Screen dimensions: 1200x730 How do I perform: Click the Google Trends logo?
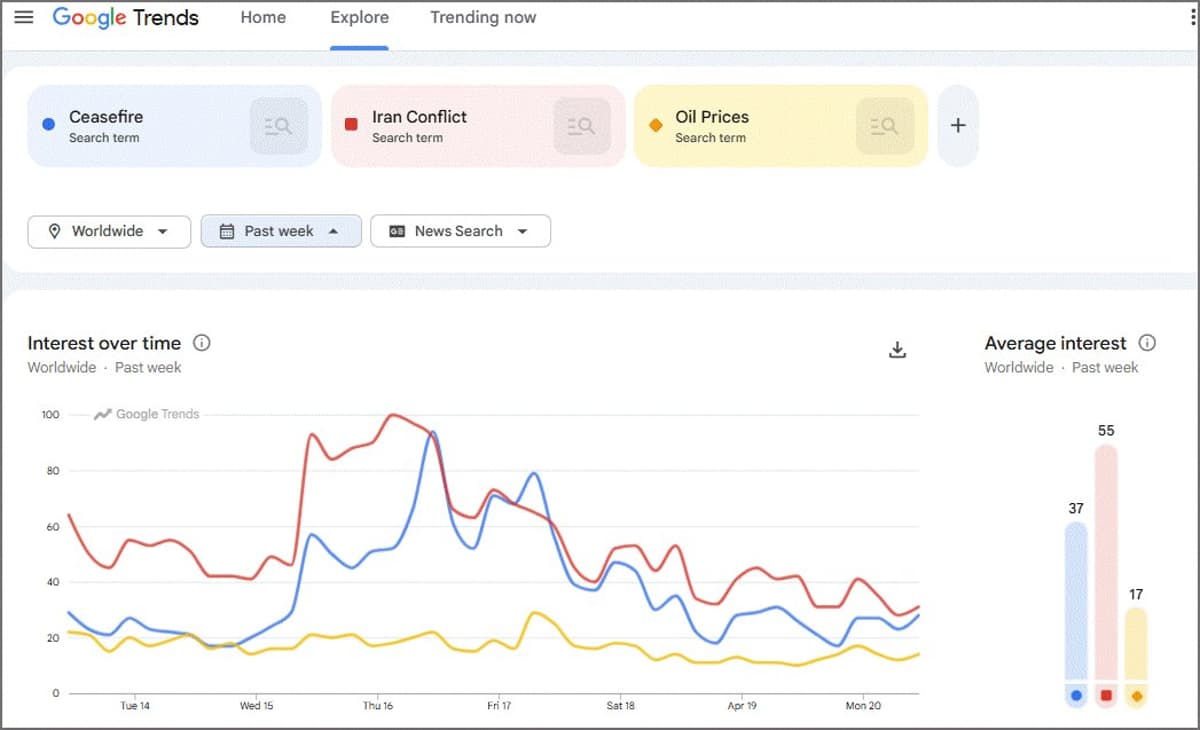[126, 18]
